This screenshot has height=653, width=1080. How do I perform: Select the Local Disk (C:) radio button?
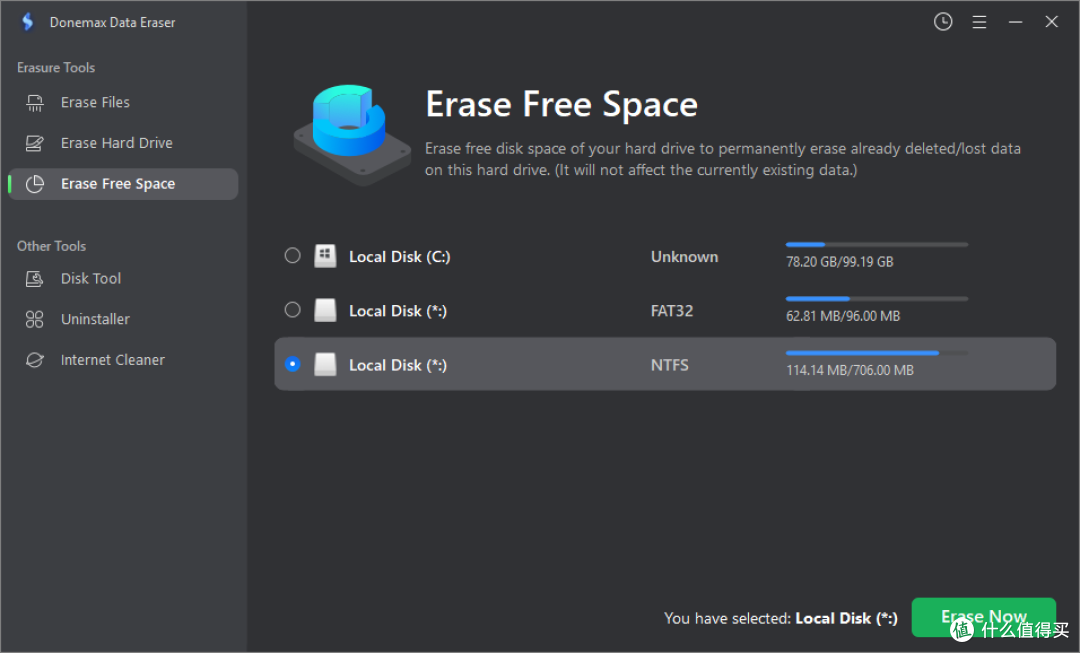click(293, 256)
